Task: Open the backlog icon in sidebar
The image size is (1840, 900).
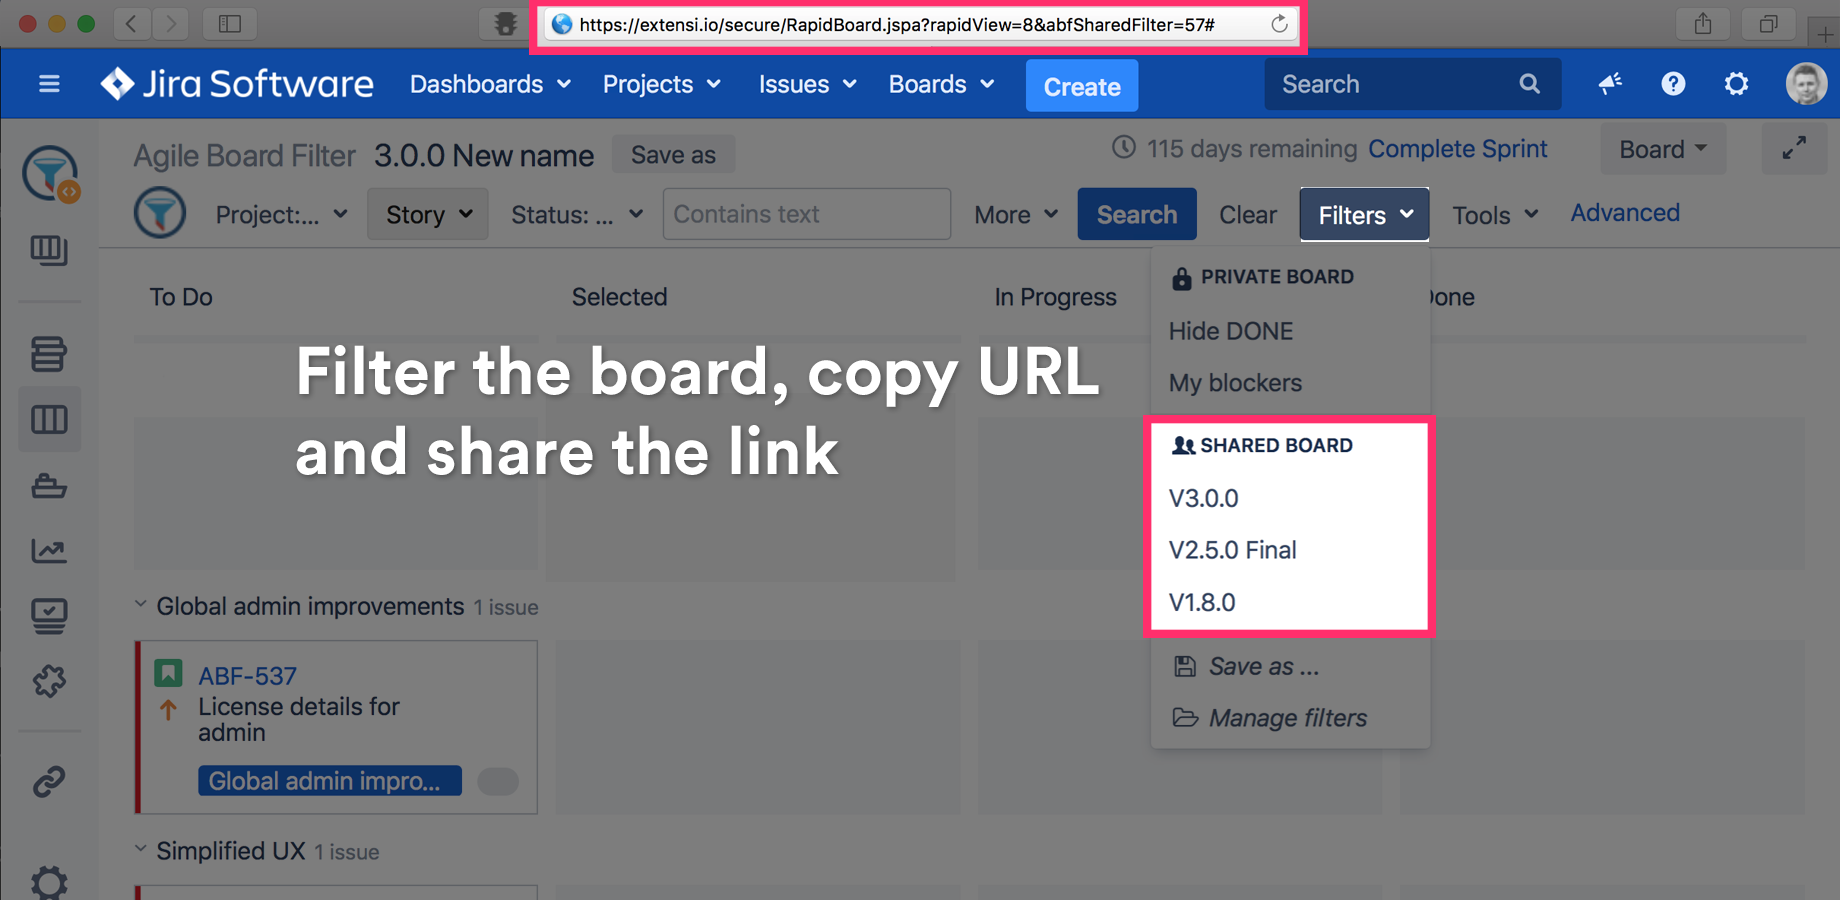Action: 48,354
